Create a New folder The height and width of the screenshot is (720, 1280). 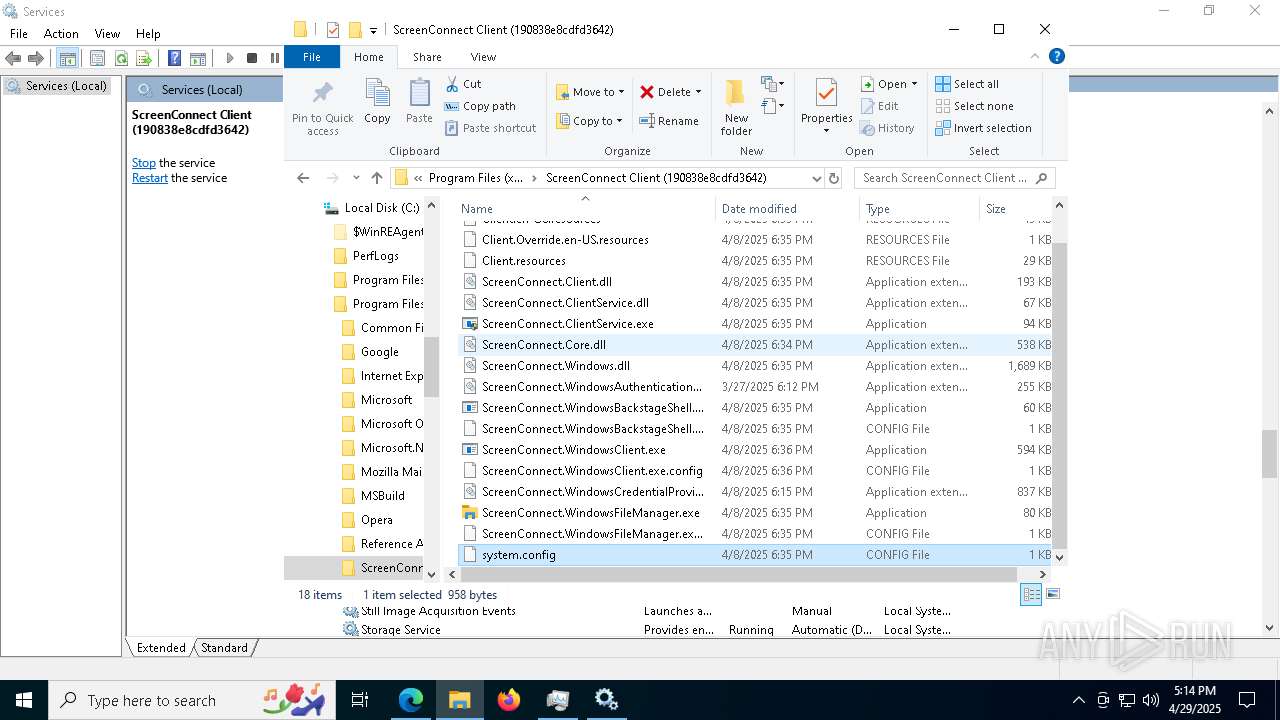736,108
